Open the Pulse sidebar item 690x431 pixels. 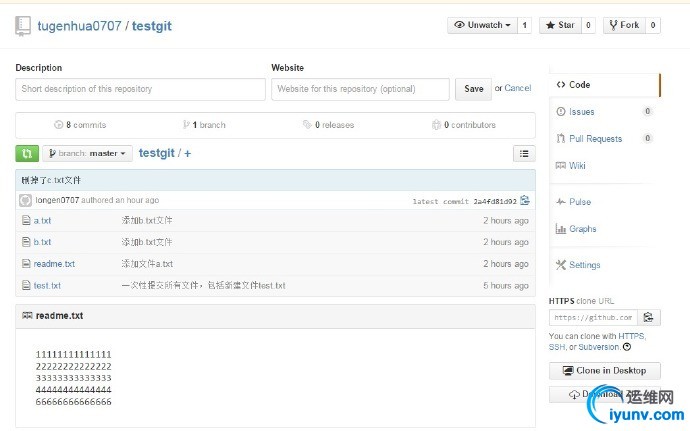point(579,202)
